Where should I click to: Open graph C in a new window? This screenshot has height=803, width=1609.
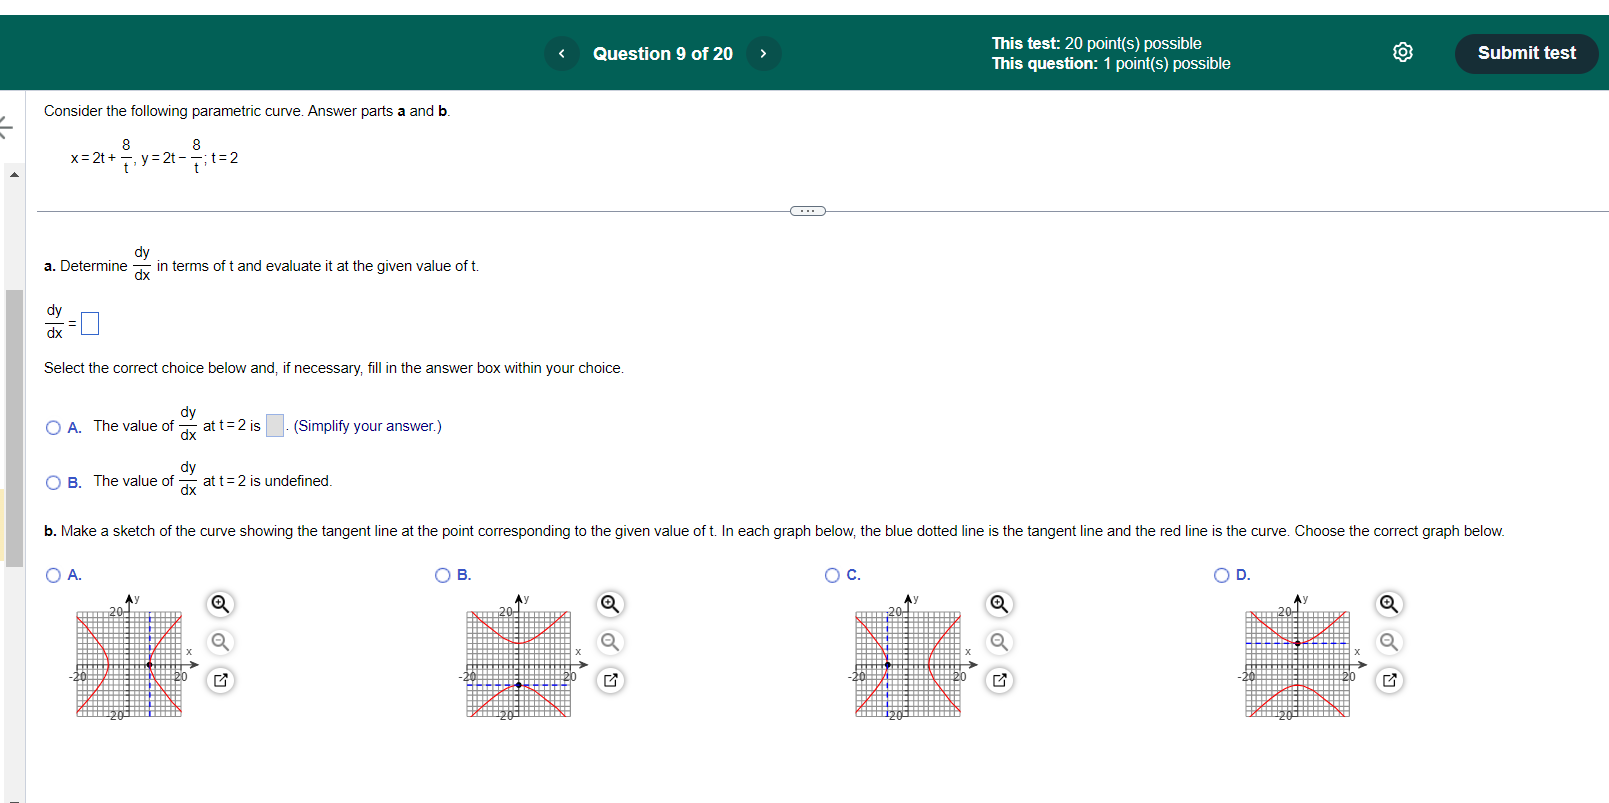[x=998, y=680]
